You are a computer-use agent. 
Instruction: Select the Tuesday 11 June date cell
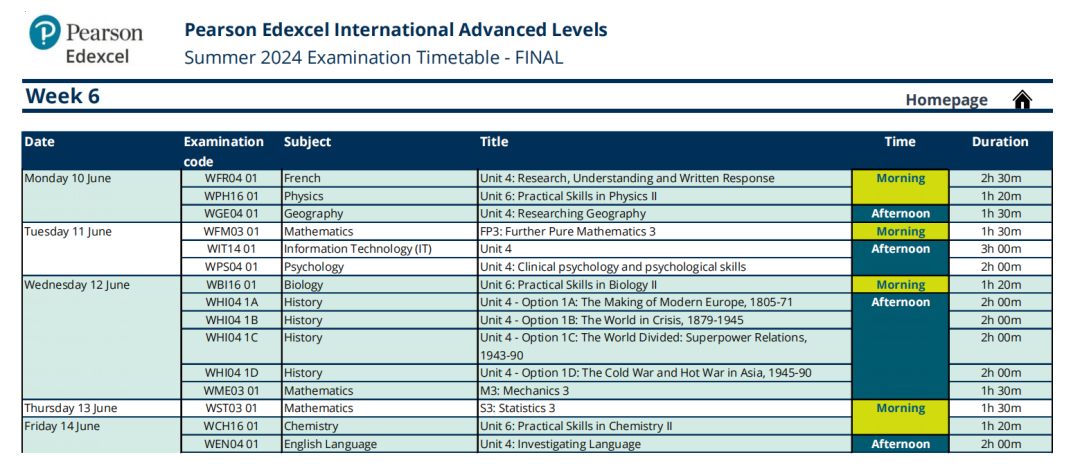tap(101, 249)
